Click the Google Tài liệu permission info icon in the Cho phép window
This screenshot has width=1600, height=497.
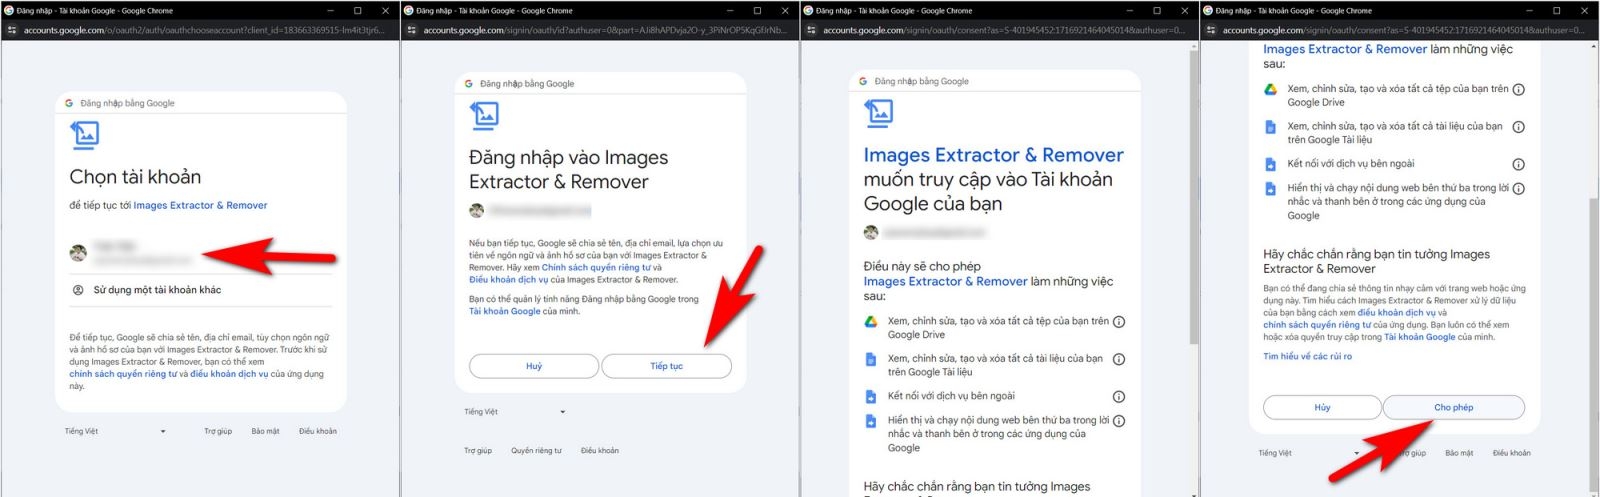coord(1518,127)
